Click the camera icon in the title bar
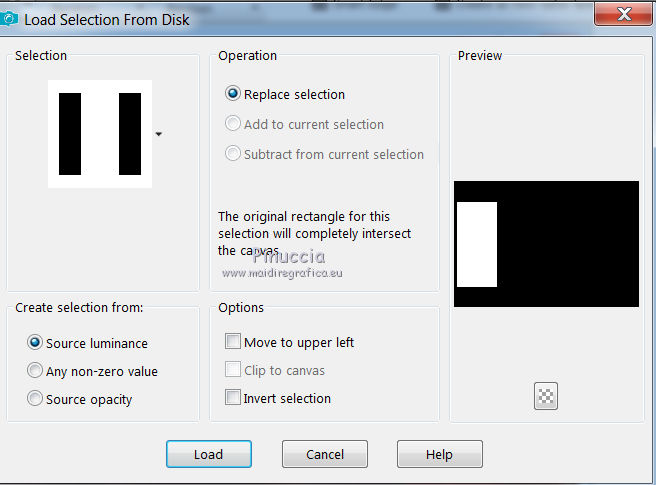The height and width of the screenshot is (485, 656). pyautogui.click(x=9, y=18)
